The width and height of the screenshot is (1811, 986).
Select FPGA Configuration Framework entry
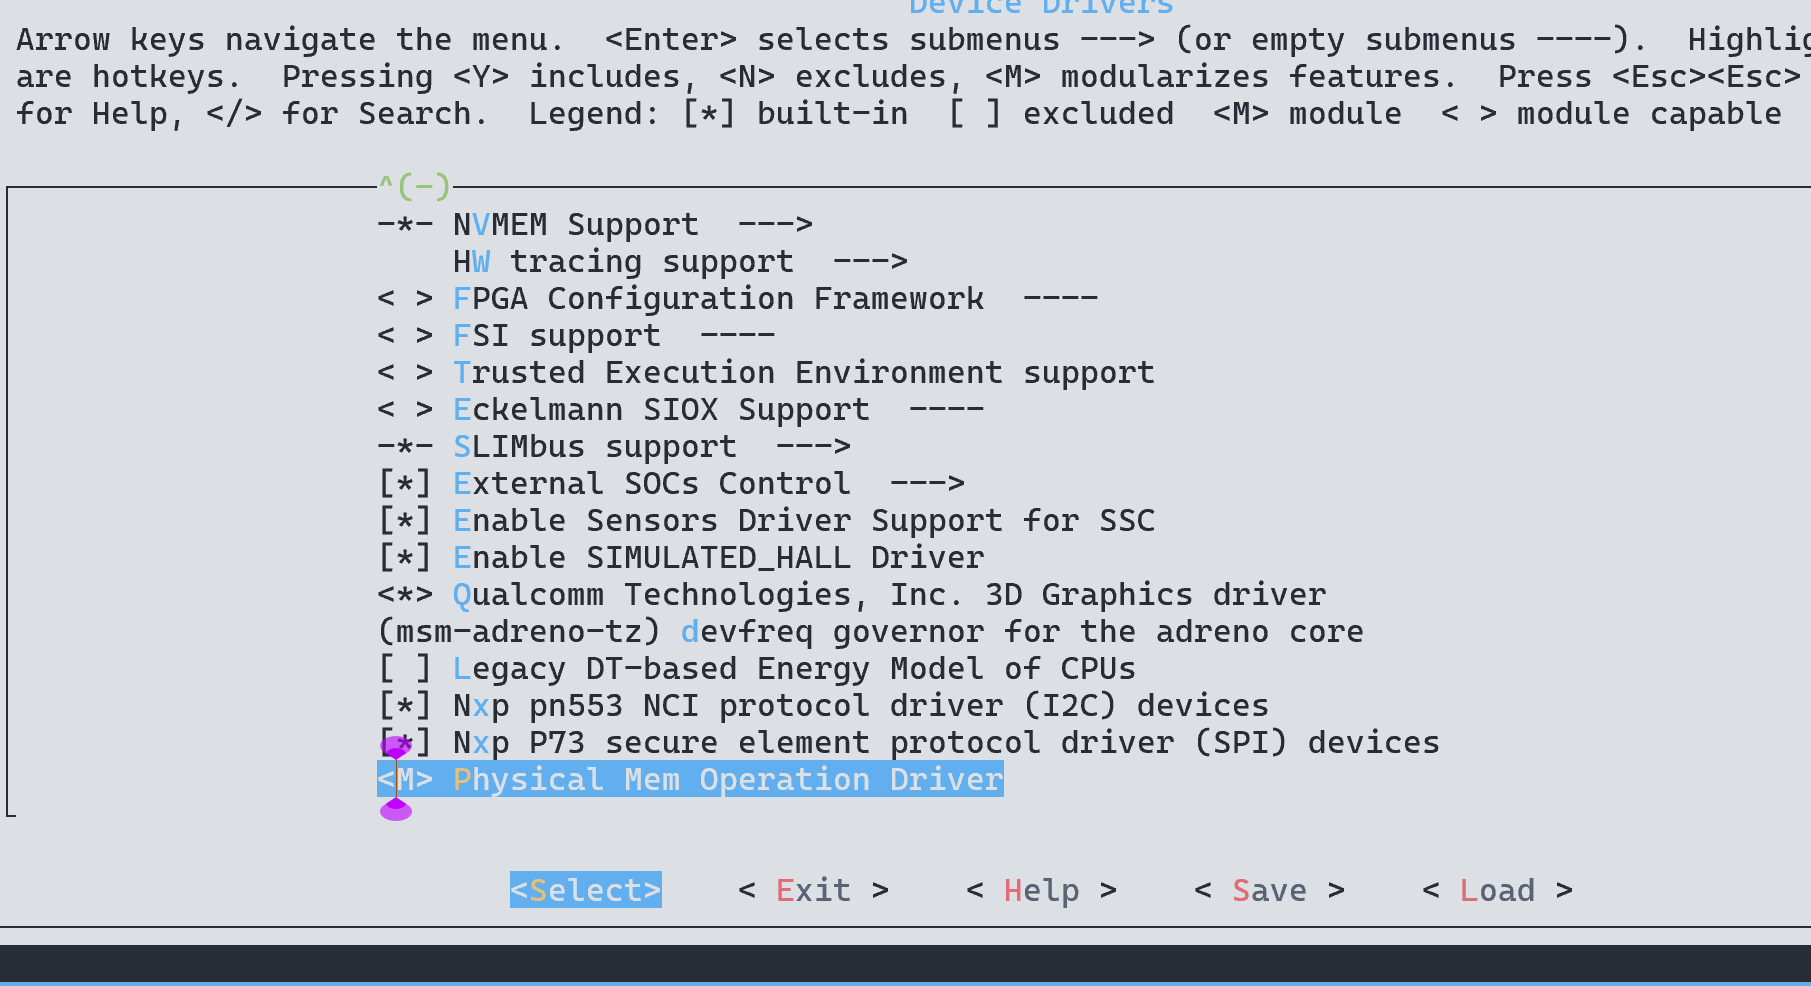[717, 299]
